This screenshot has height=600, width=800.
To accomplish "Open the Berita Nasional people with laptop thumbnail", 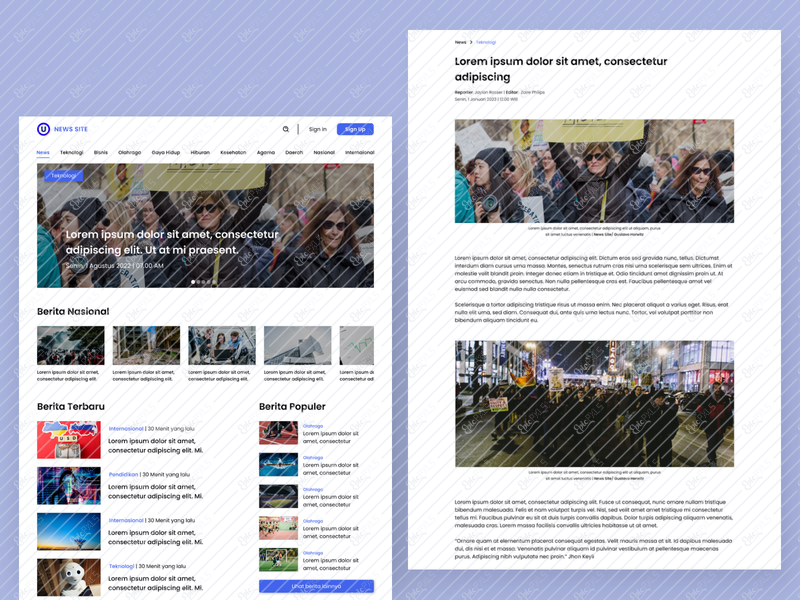I will (222, 345).
